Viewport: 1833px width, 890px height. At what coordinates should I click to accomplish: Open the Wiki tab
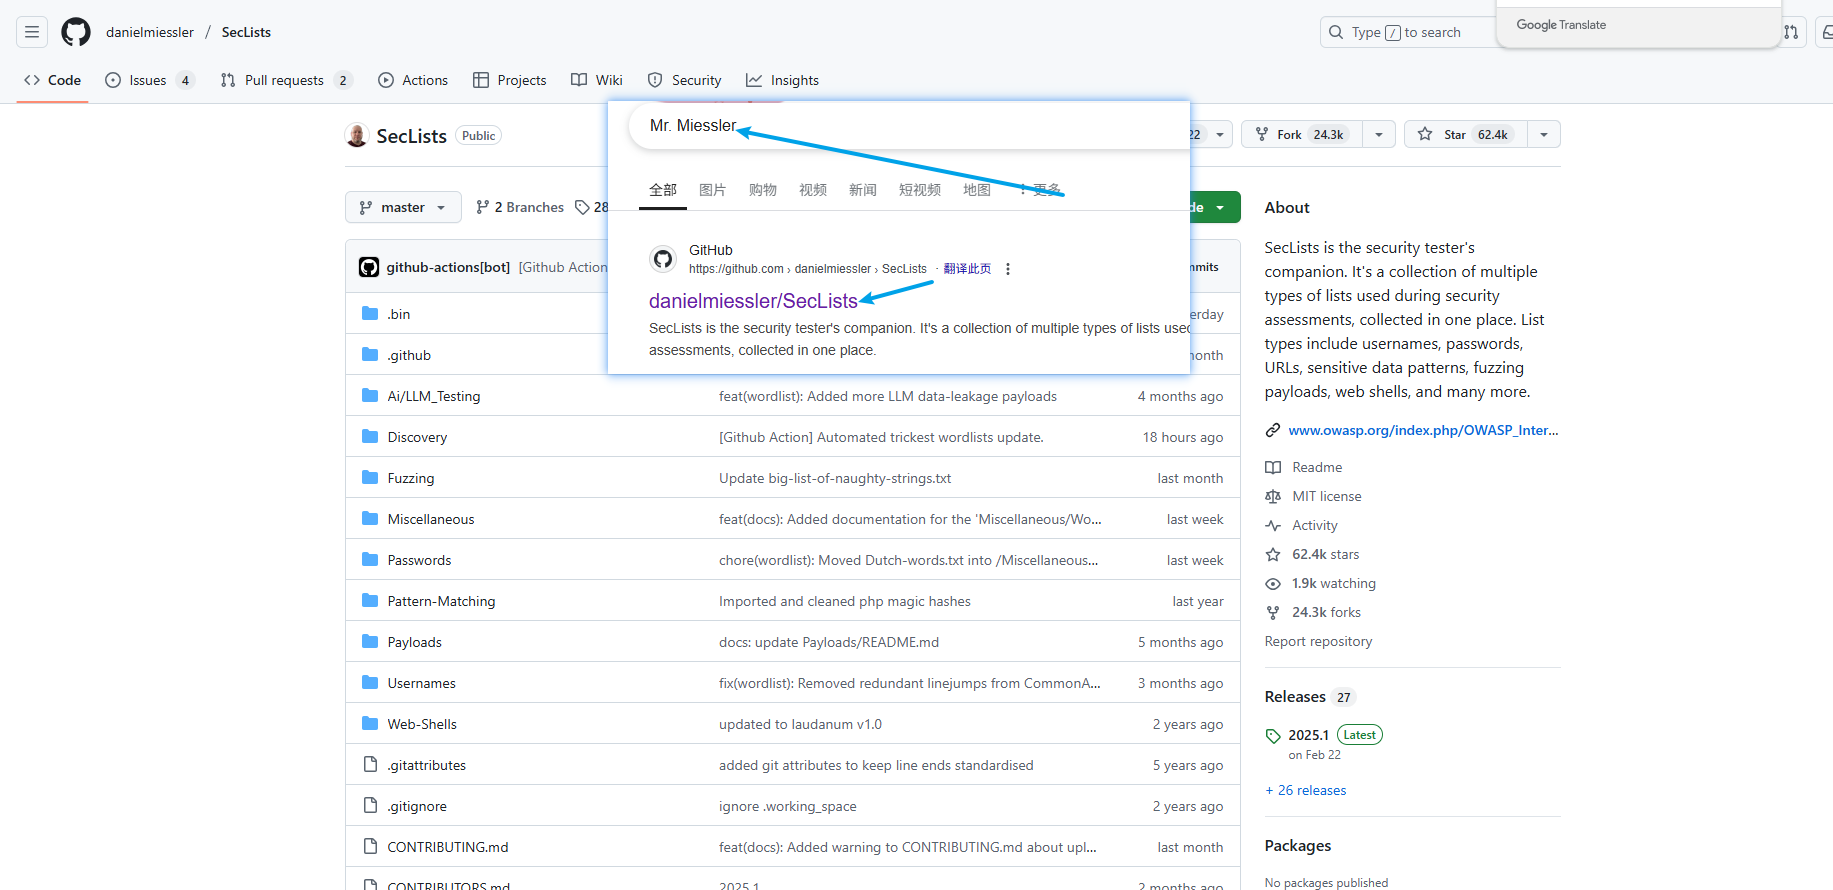(597, 80)
